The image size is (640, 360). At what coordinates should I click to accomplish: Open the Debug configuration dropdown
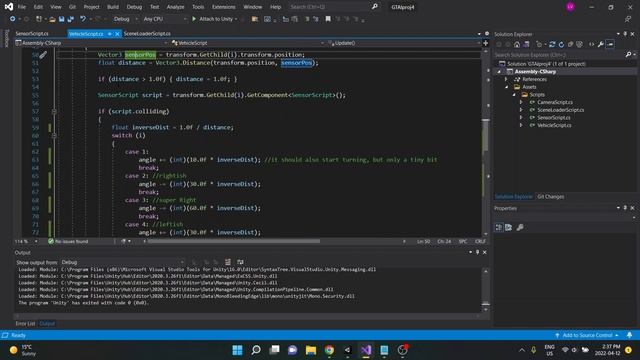pyautogui.click(x=125, y=19)
